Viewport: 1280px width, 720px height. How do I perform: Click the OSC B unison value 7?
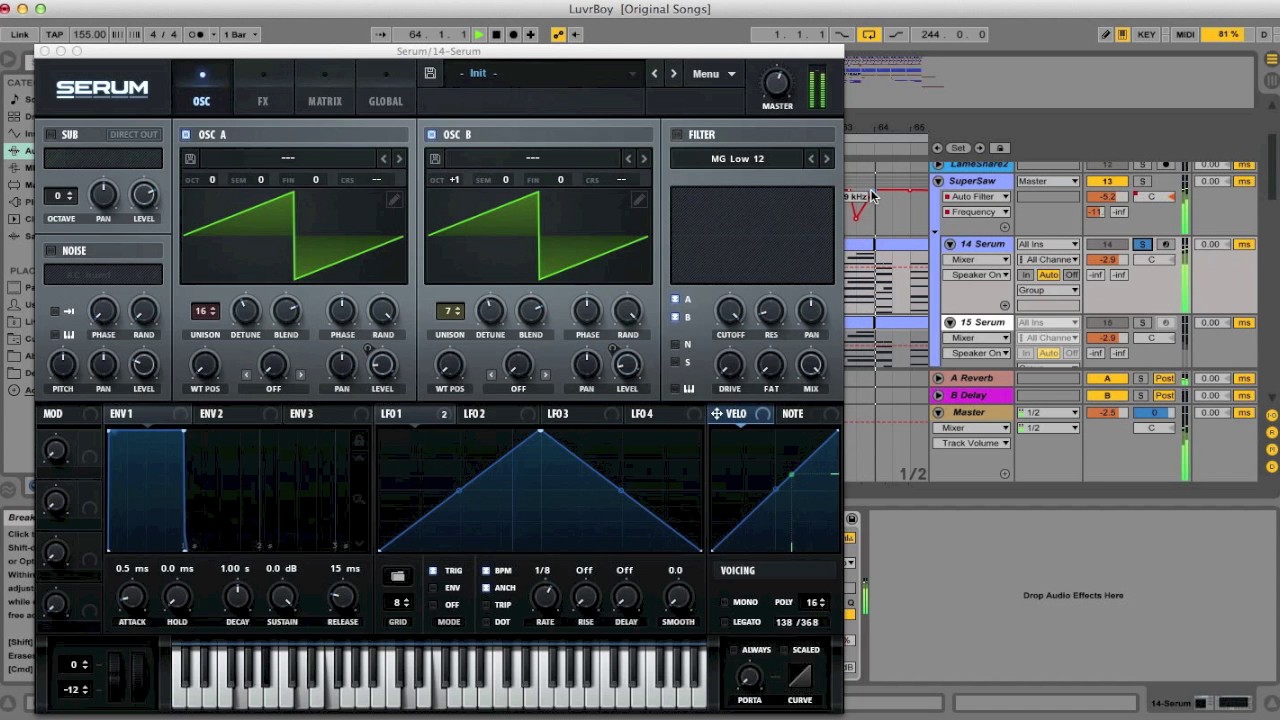[x=450, y=311]
